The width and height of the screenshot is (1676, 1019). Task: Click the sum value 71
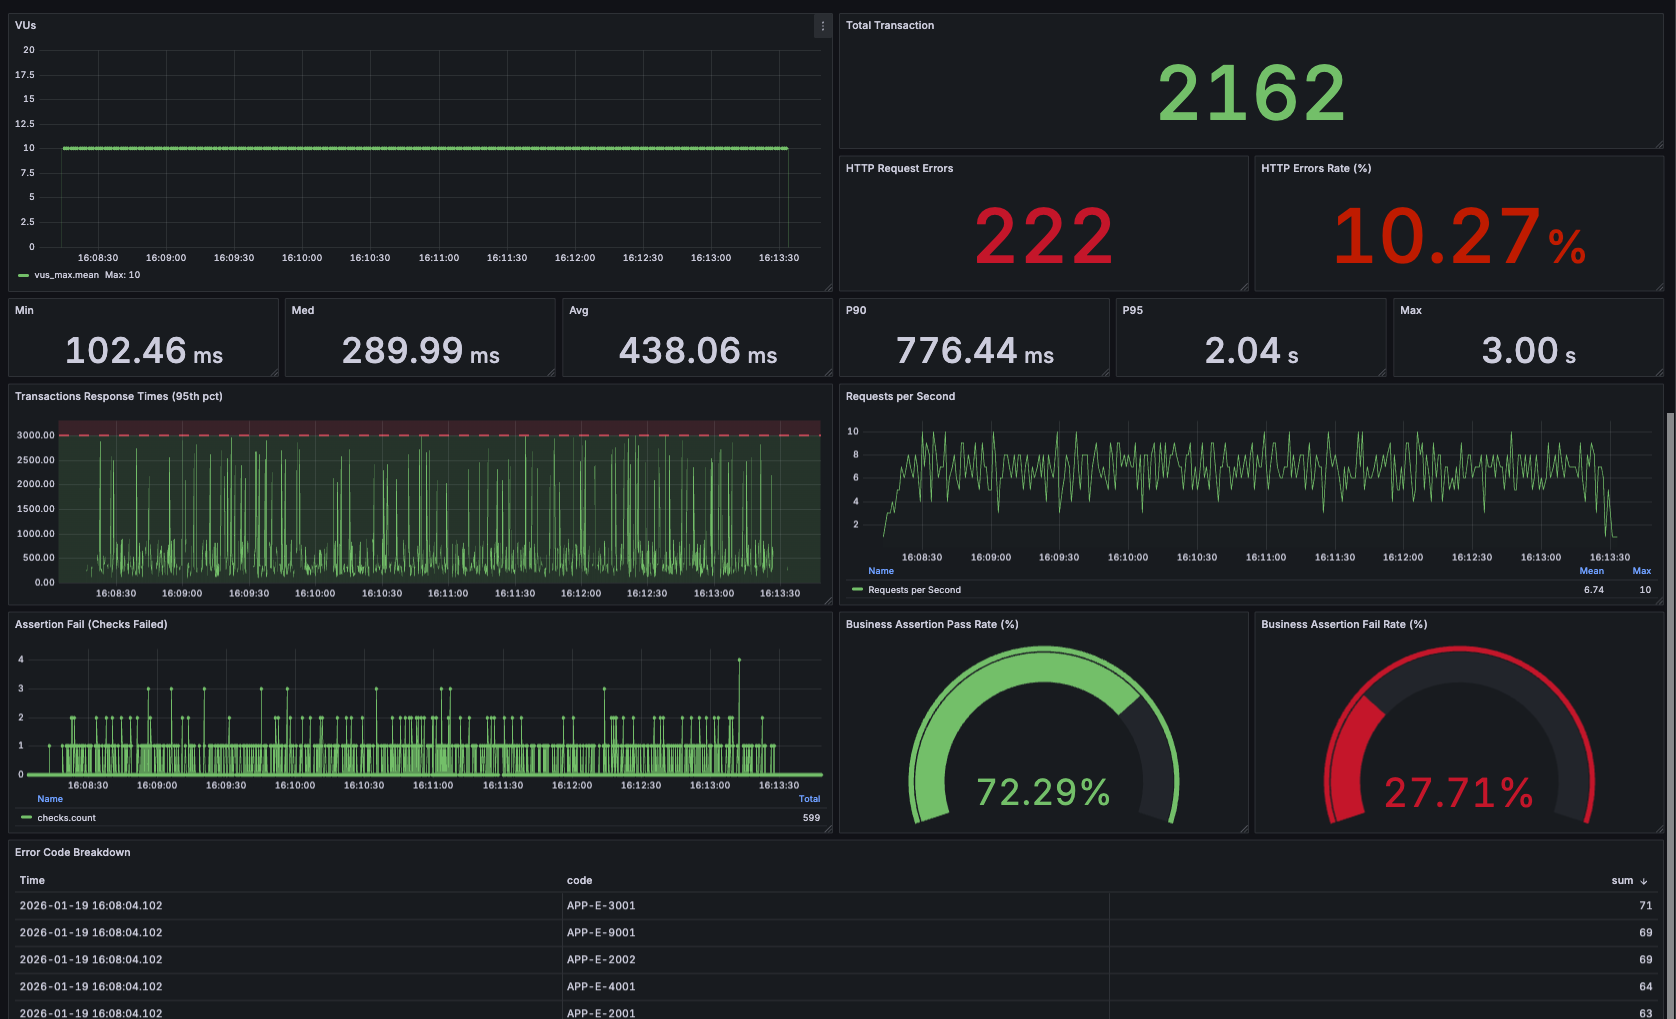pyautogui.click(x=1645, y=906)
